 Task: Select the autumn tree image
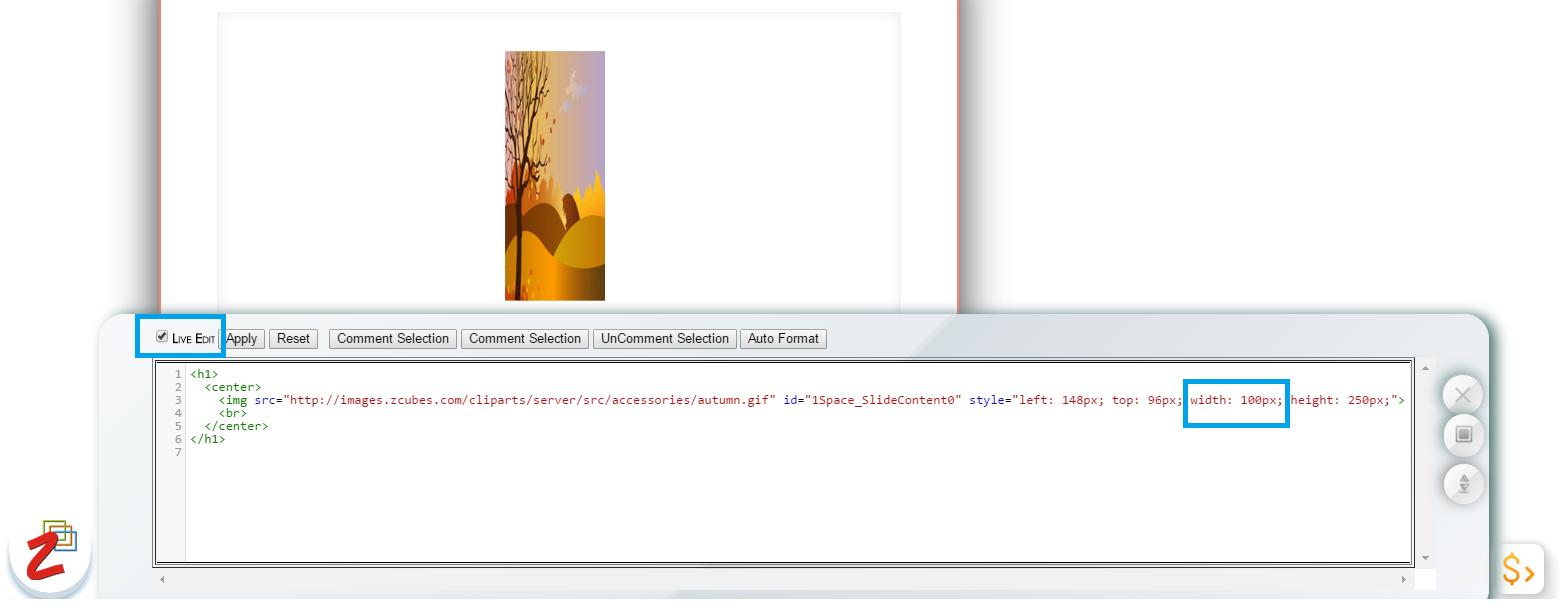click(x=554, y=175)
